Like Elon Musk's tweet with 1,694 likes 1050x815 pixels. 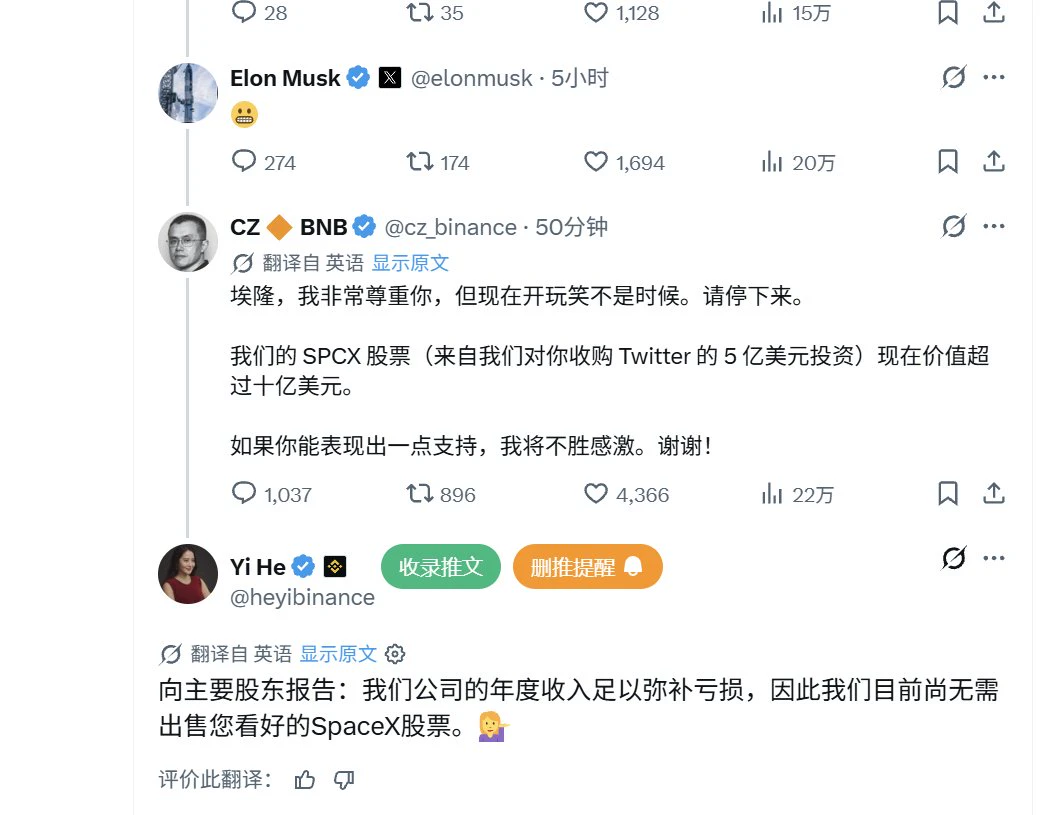(x=596, y=161)
